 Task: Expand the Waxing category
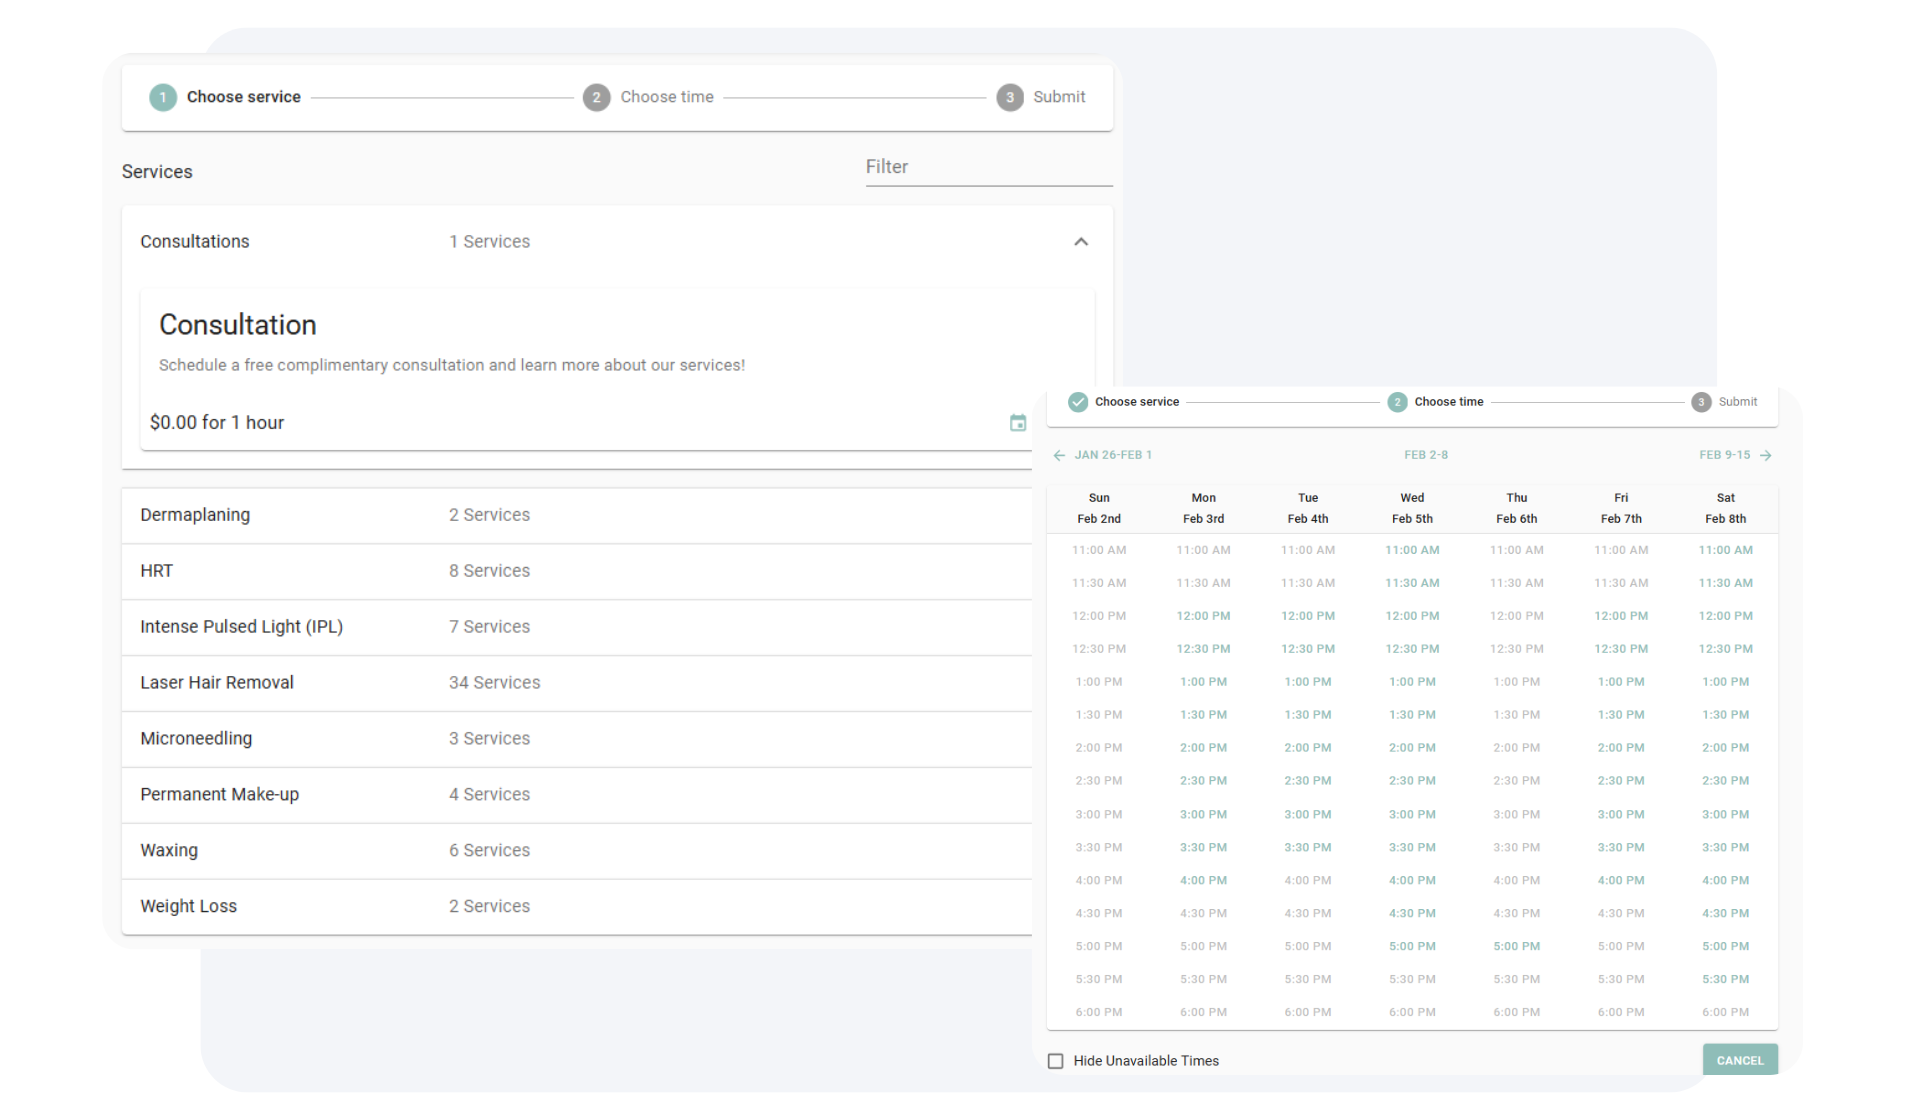pyautogui.click(x=577, y=851)
